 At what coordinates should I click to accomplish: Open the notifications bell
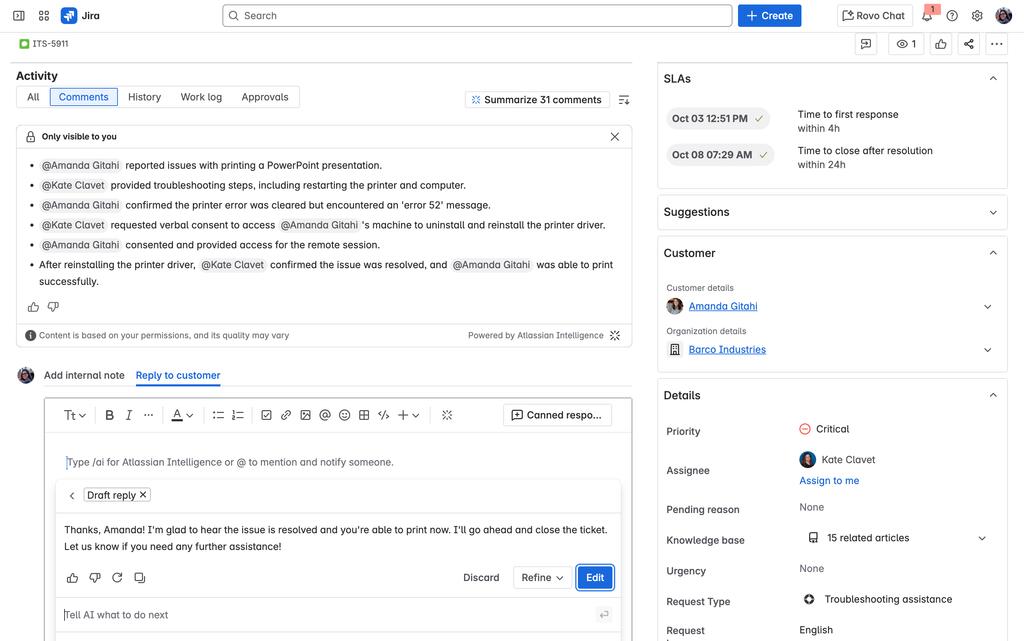(x=927, y=16)
